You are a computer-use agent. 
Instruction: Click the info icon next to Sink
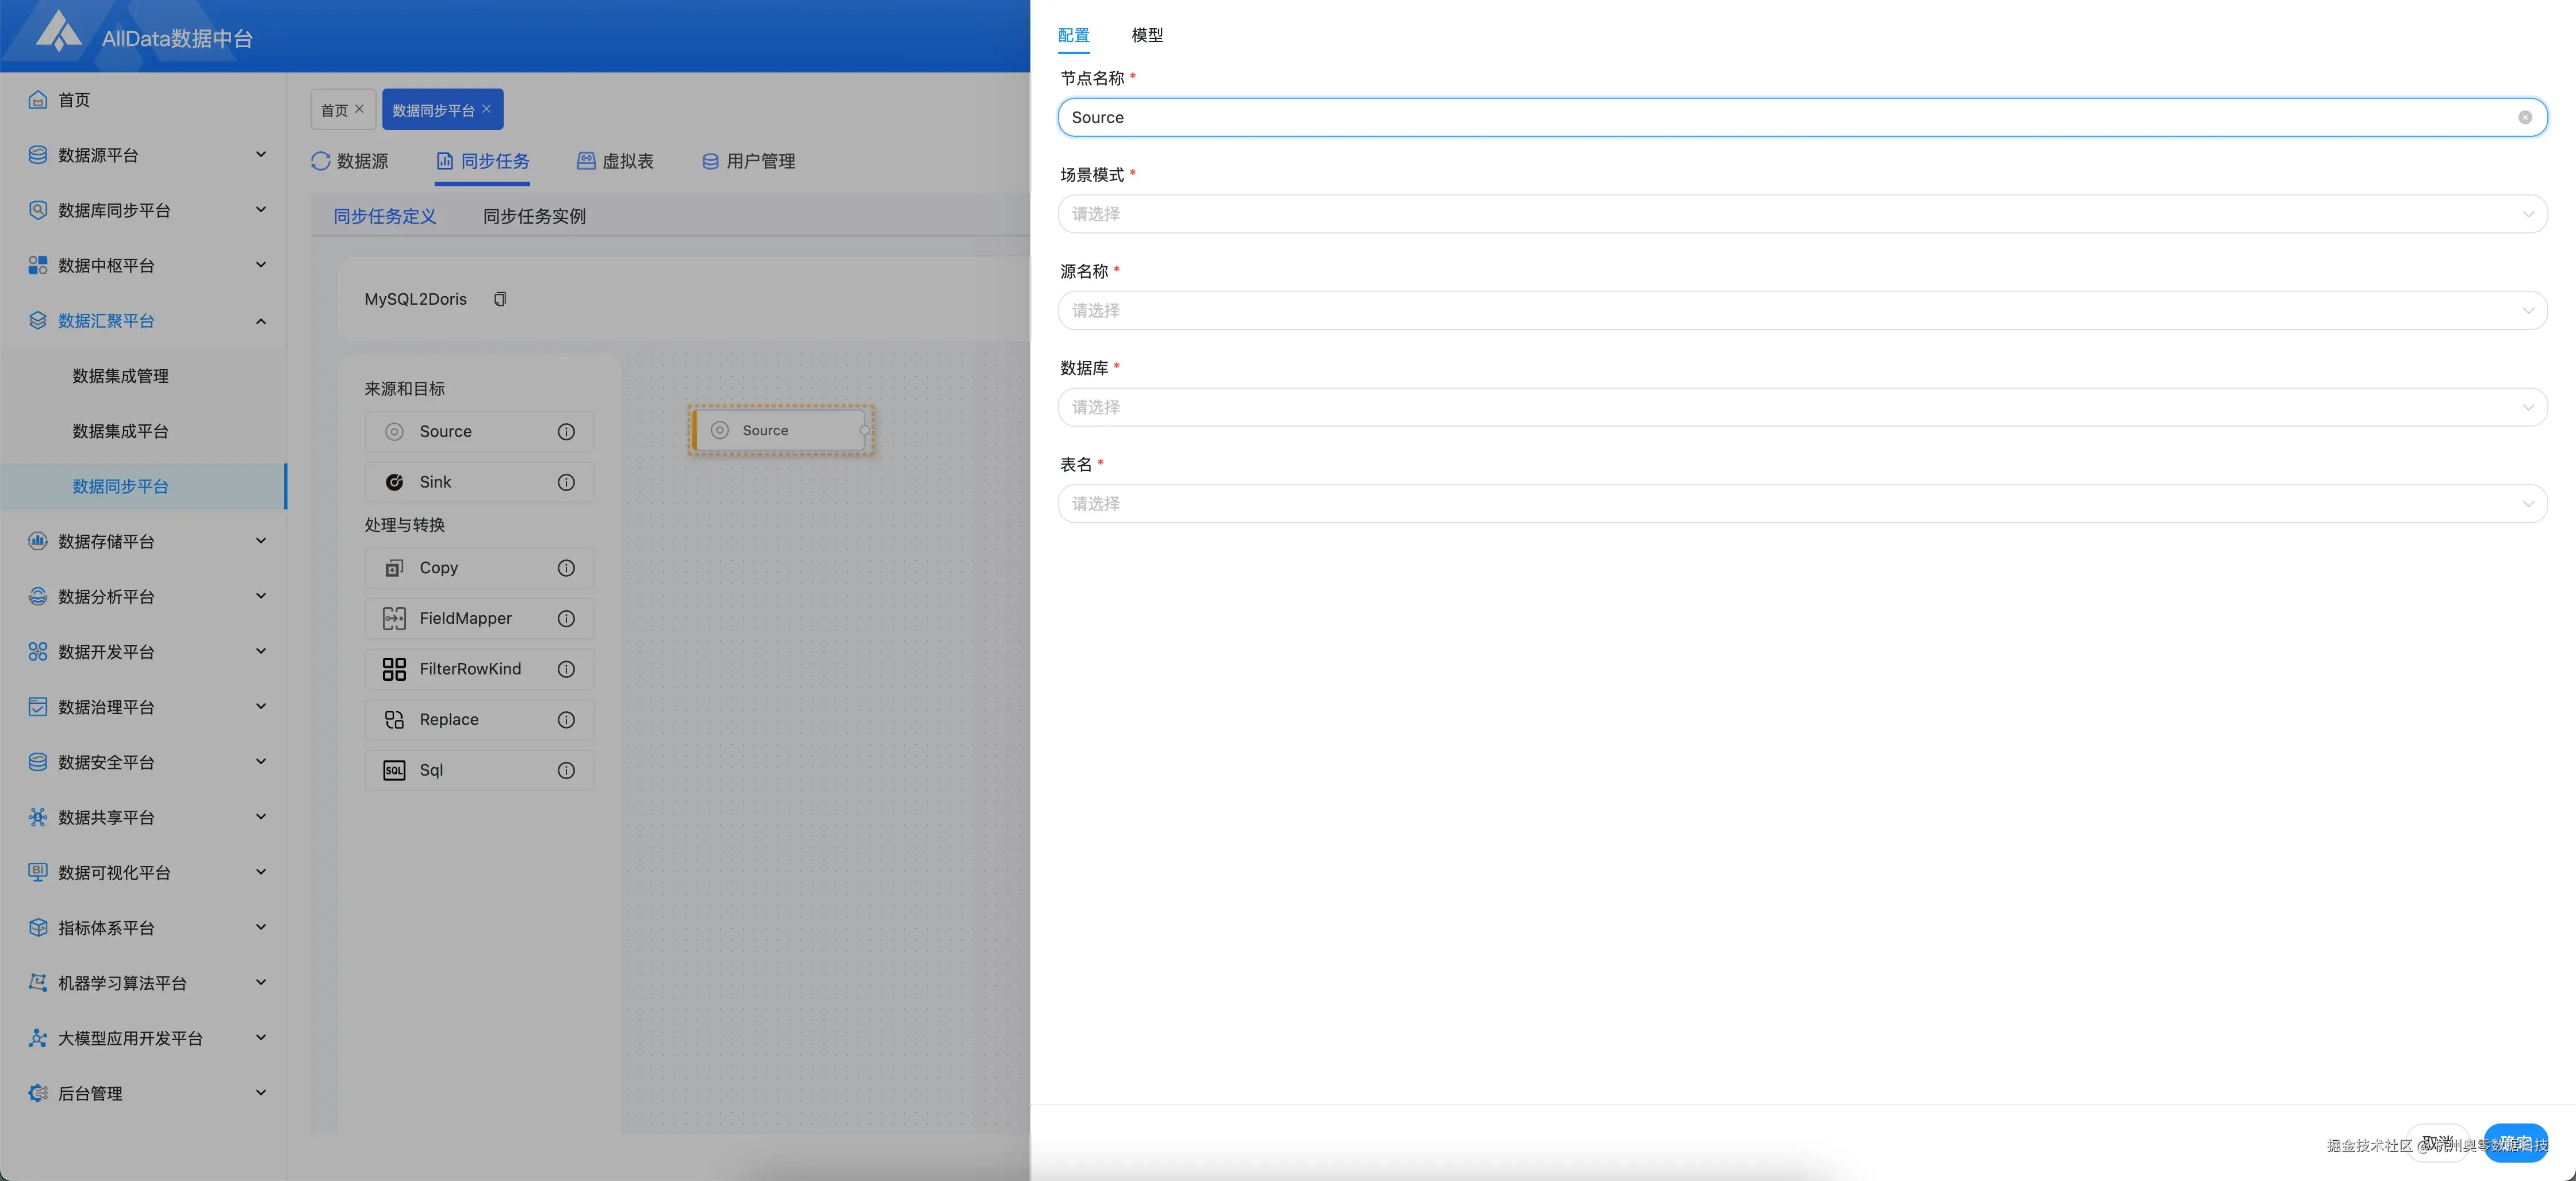point(566,482)
